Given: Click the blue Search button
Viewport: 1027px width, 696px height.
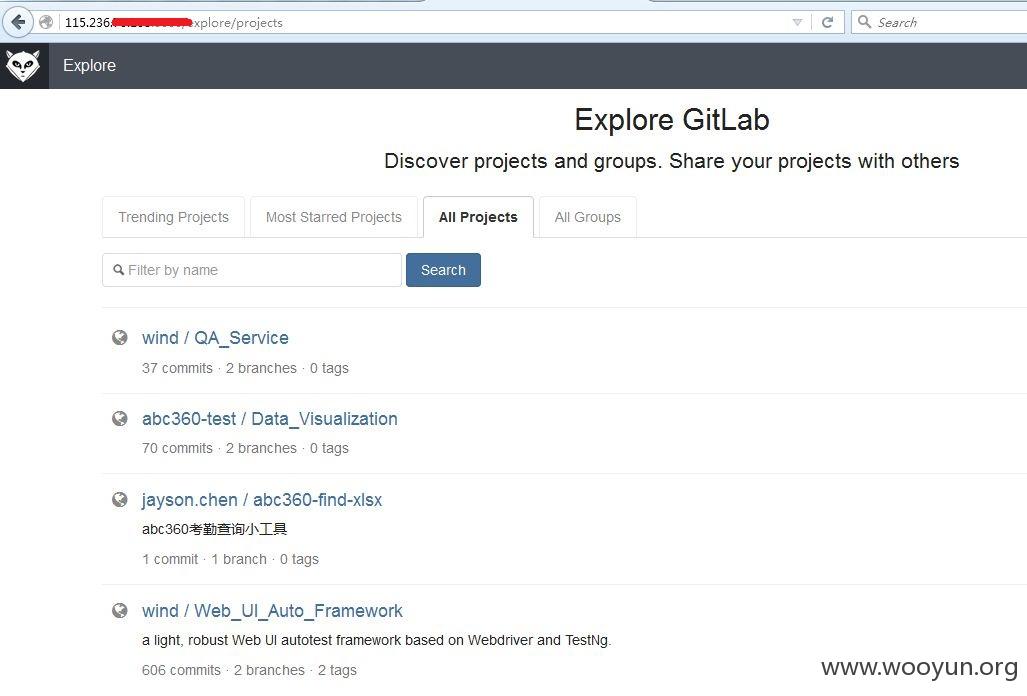Looking at the screenshot, I should [x=443, y=270].
